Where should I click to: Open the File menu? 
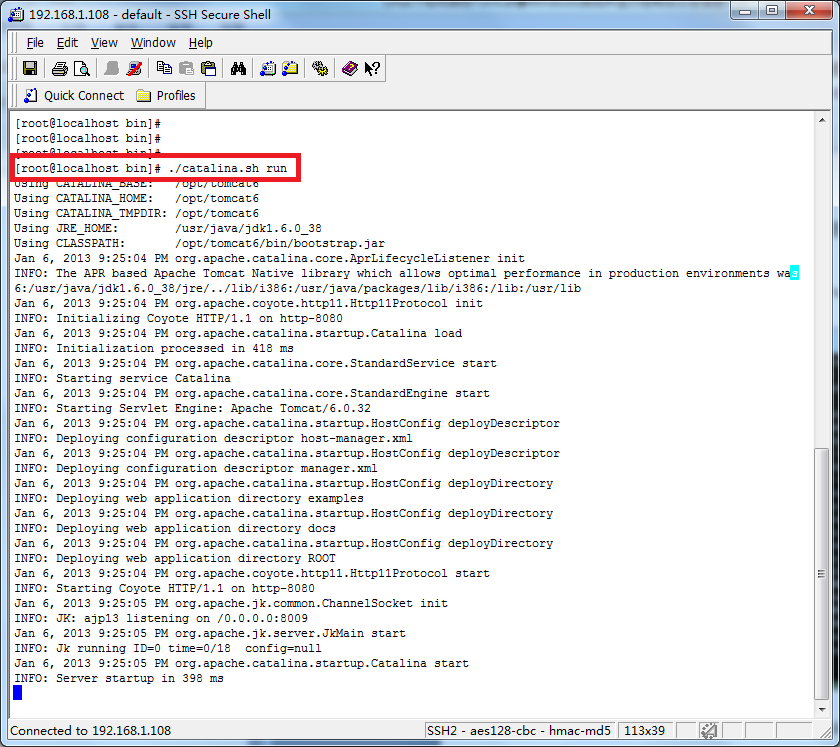[x=35, y=43]
